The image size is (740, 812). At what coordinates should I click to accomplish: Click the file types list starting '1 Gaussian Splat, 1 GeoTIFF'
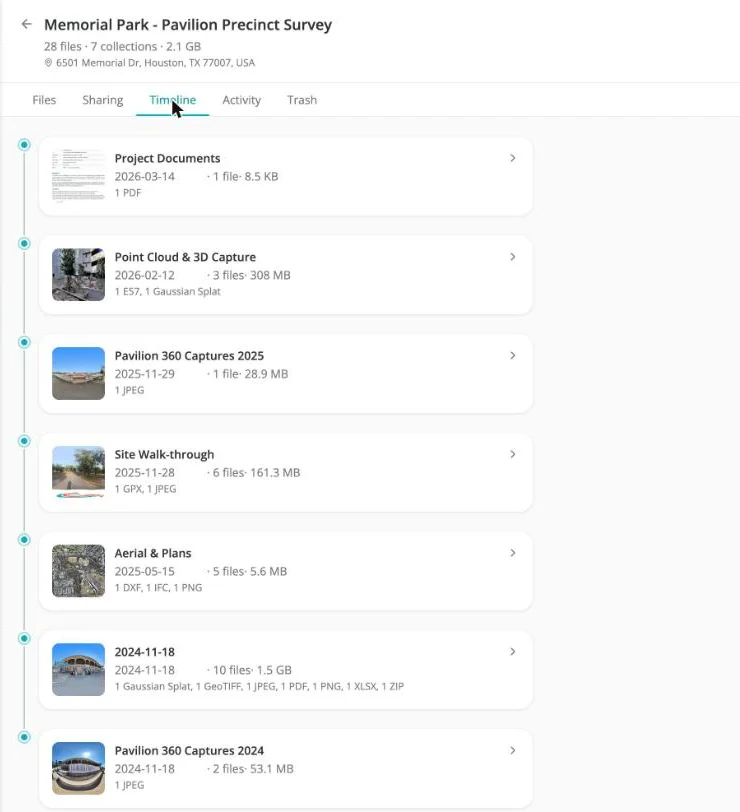pos(259,687)
